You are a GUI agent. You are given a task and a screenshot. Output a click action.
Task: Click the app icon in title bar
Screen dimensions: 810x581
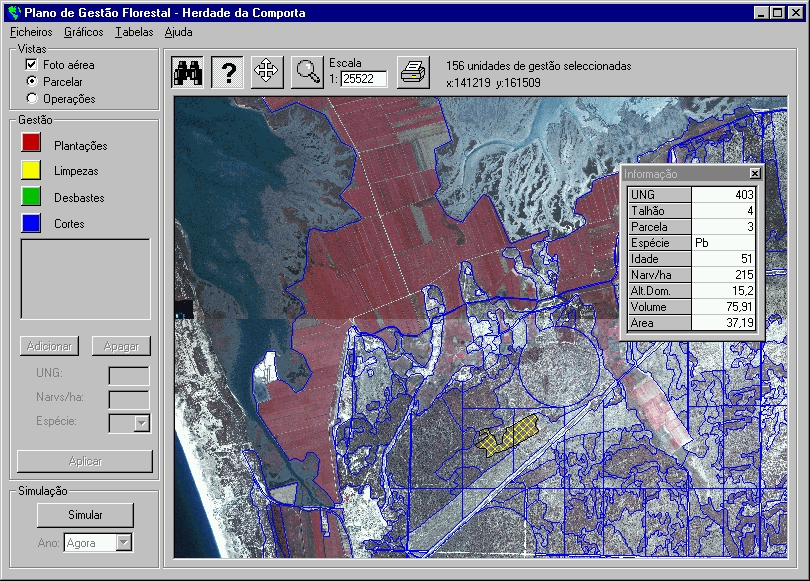click(14, 13)
